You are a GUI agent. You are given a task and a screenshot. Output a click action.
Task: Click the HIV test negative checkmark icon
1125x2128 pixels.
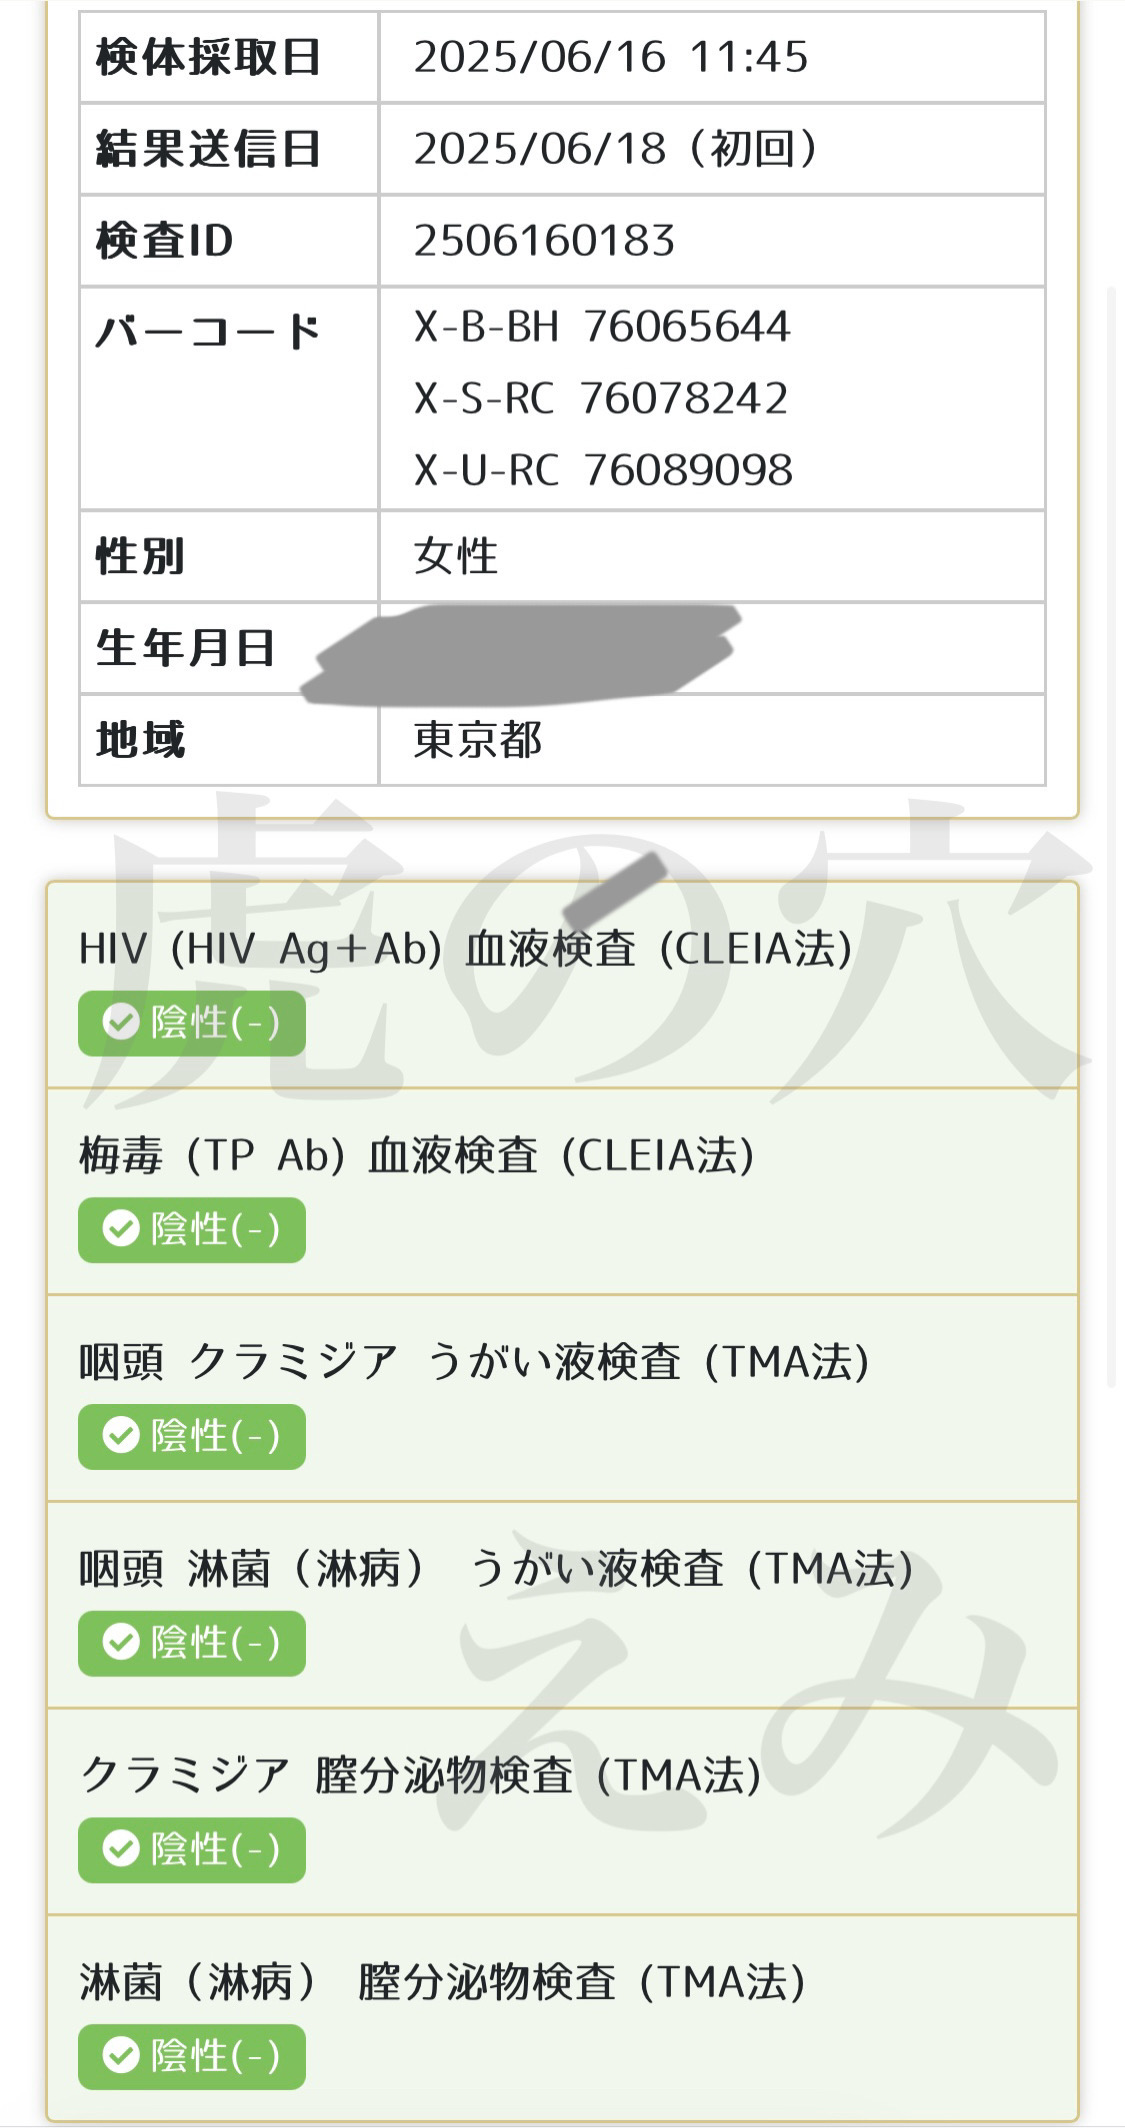pyautogui.click(x=121, y=1022)
